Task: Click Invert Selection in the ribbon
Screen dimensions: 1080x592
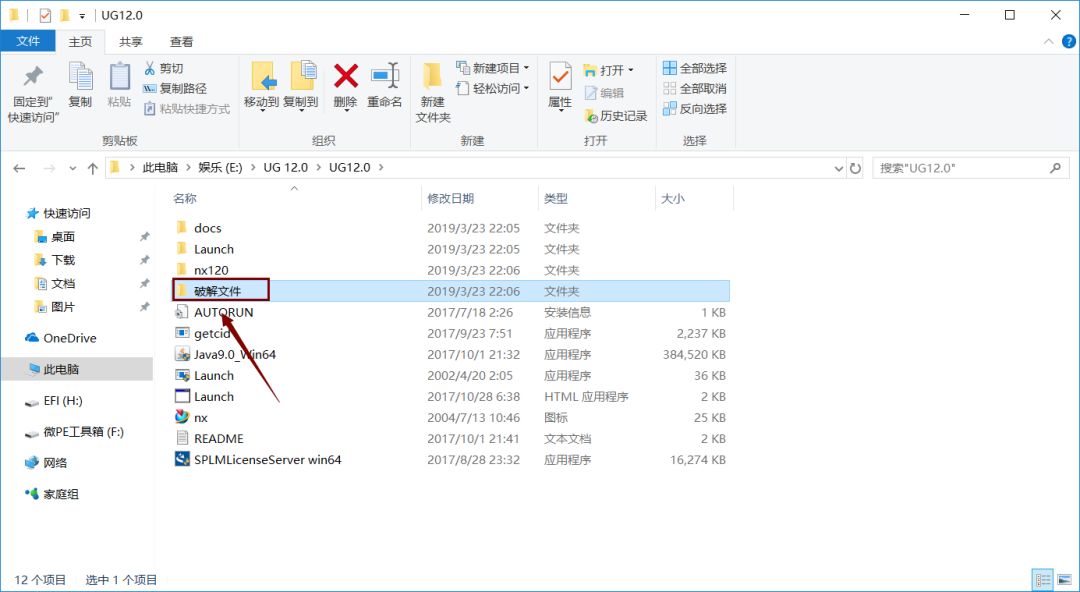Action: point(695,109)
